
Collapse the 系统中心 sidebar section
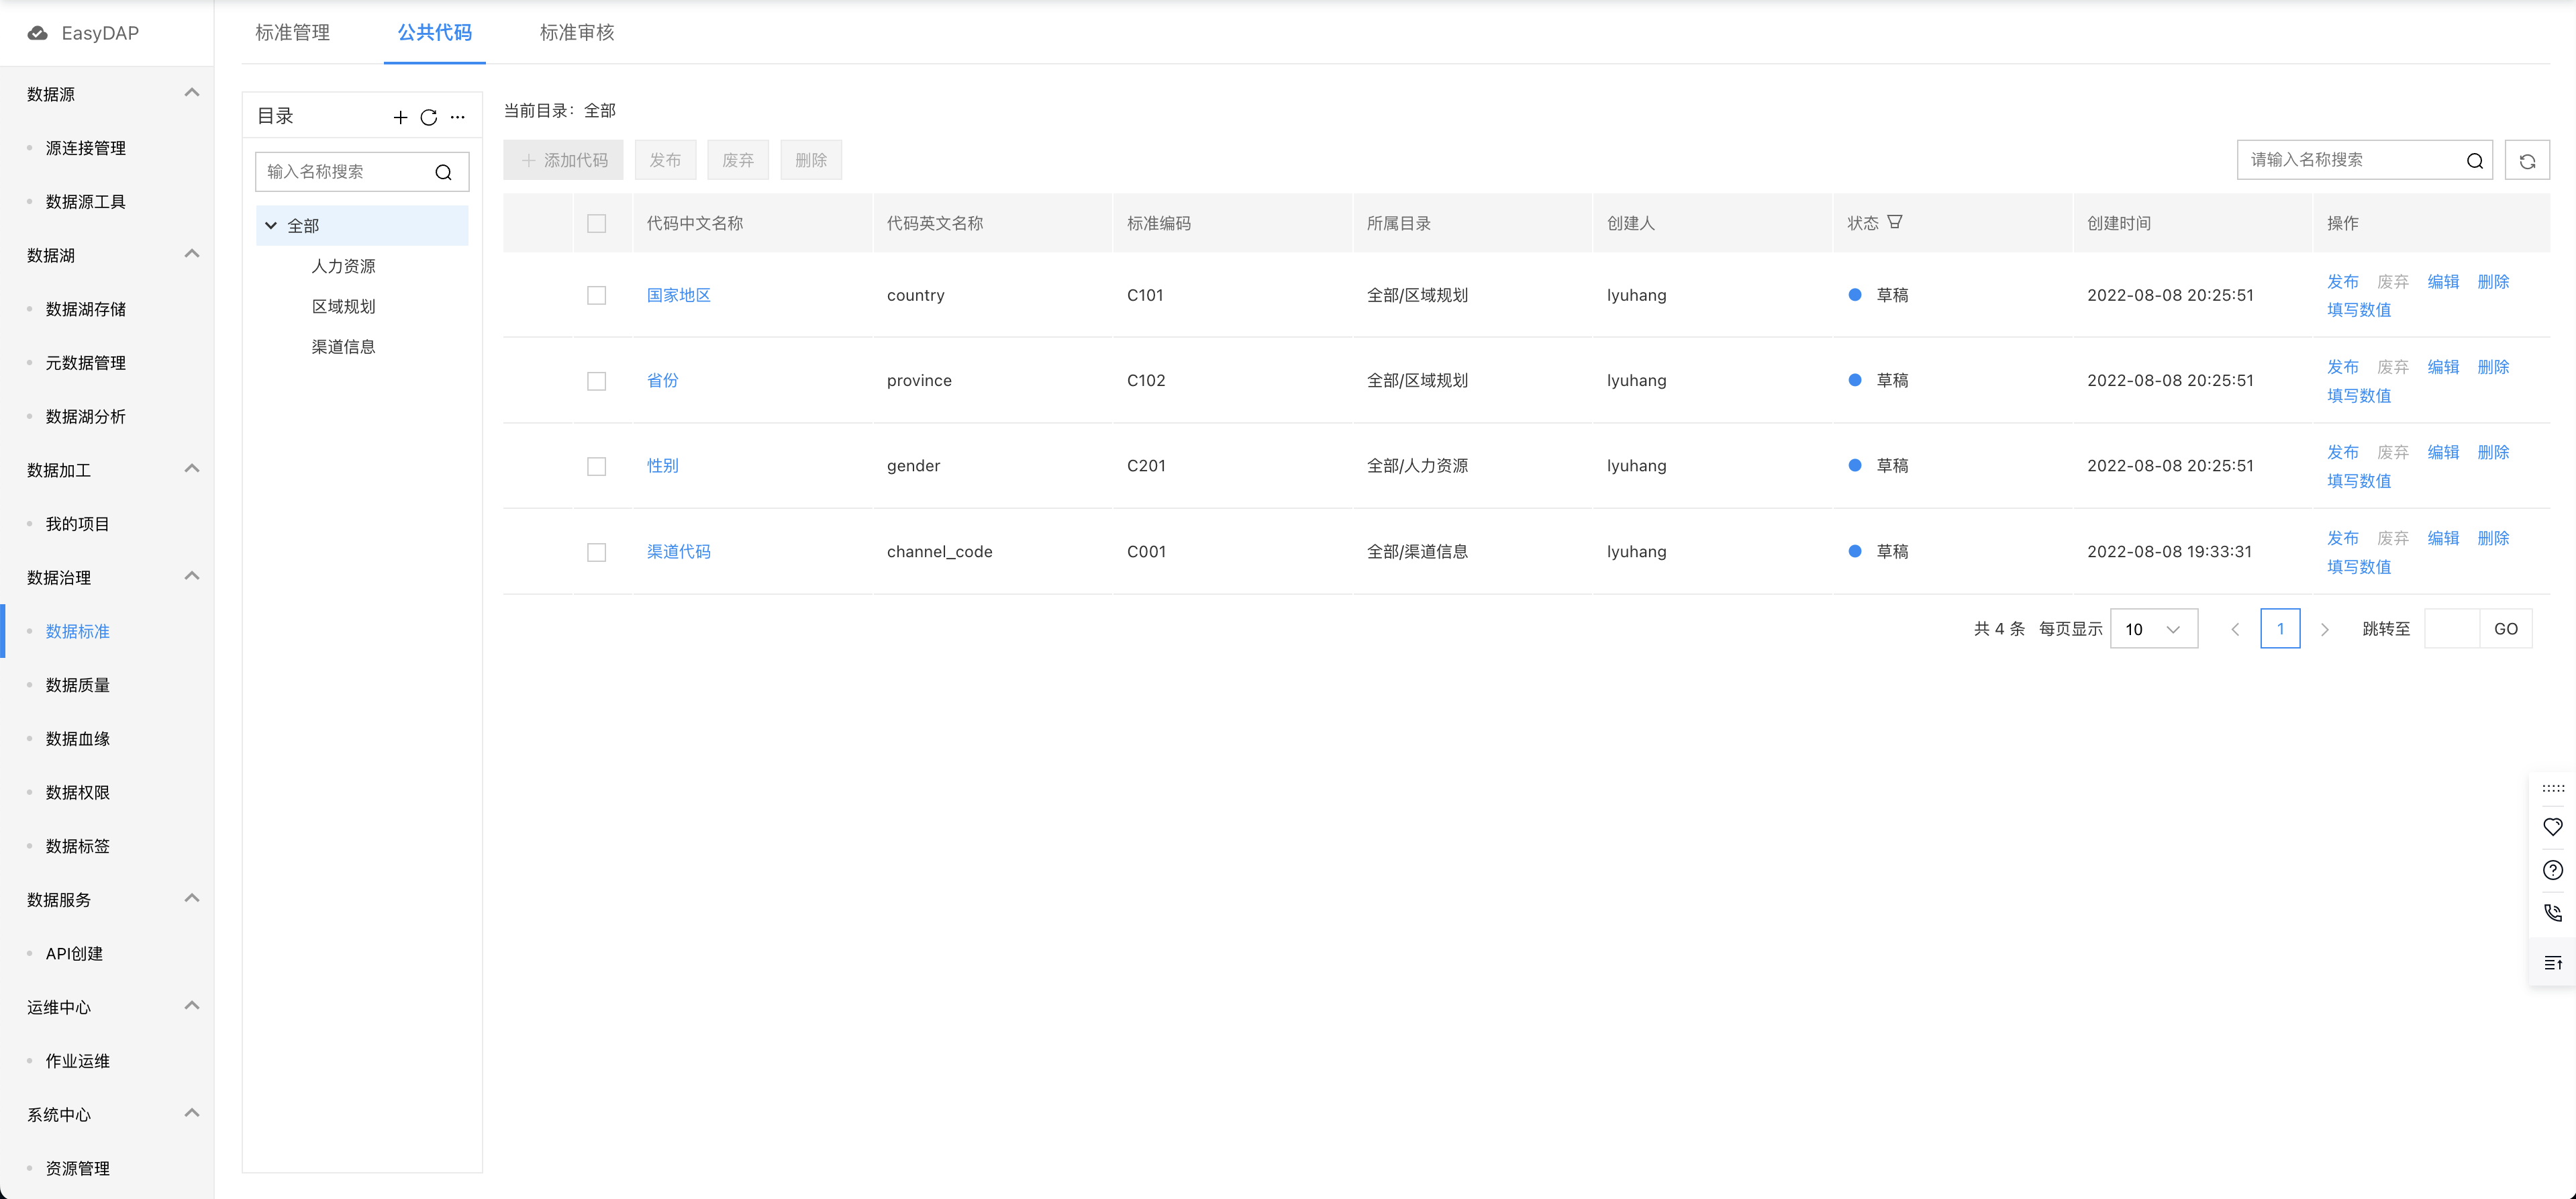tap(192, 1113)
